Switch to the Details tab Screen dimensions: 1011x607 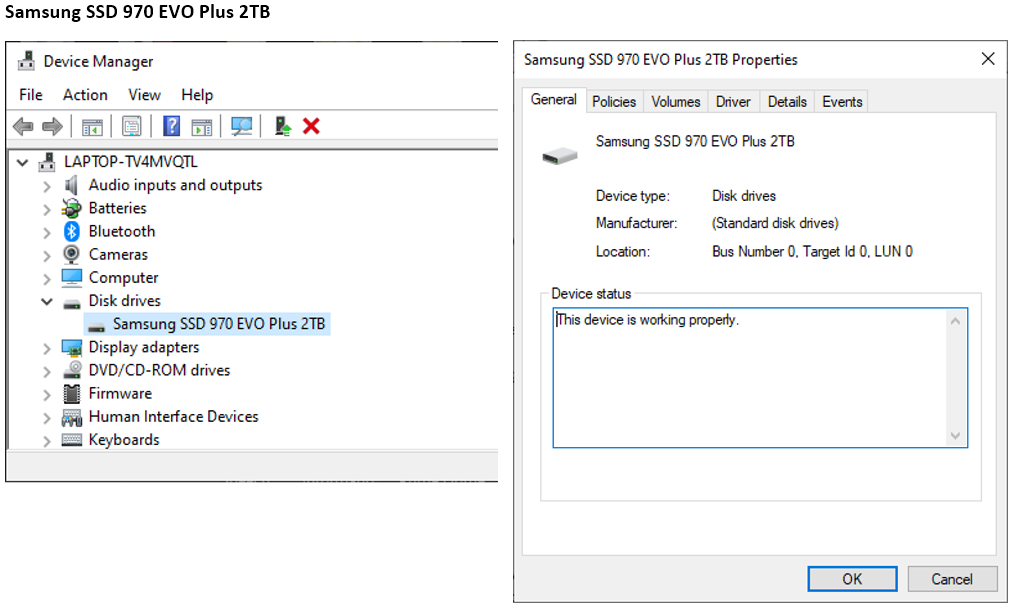(787, 102)
